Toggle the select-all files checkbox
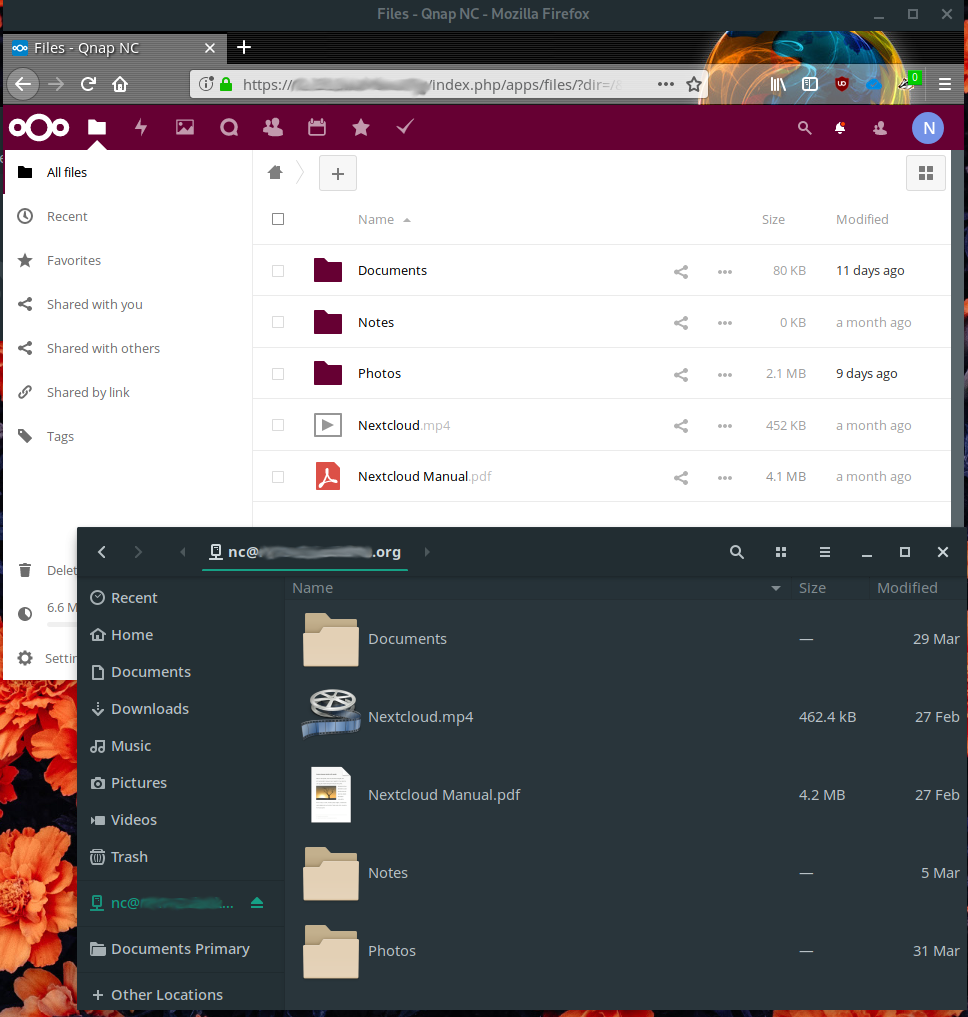The height and width of the screenshot is (1017, 968). [x=278, y=219]
